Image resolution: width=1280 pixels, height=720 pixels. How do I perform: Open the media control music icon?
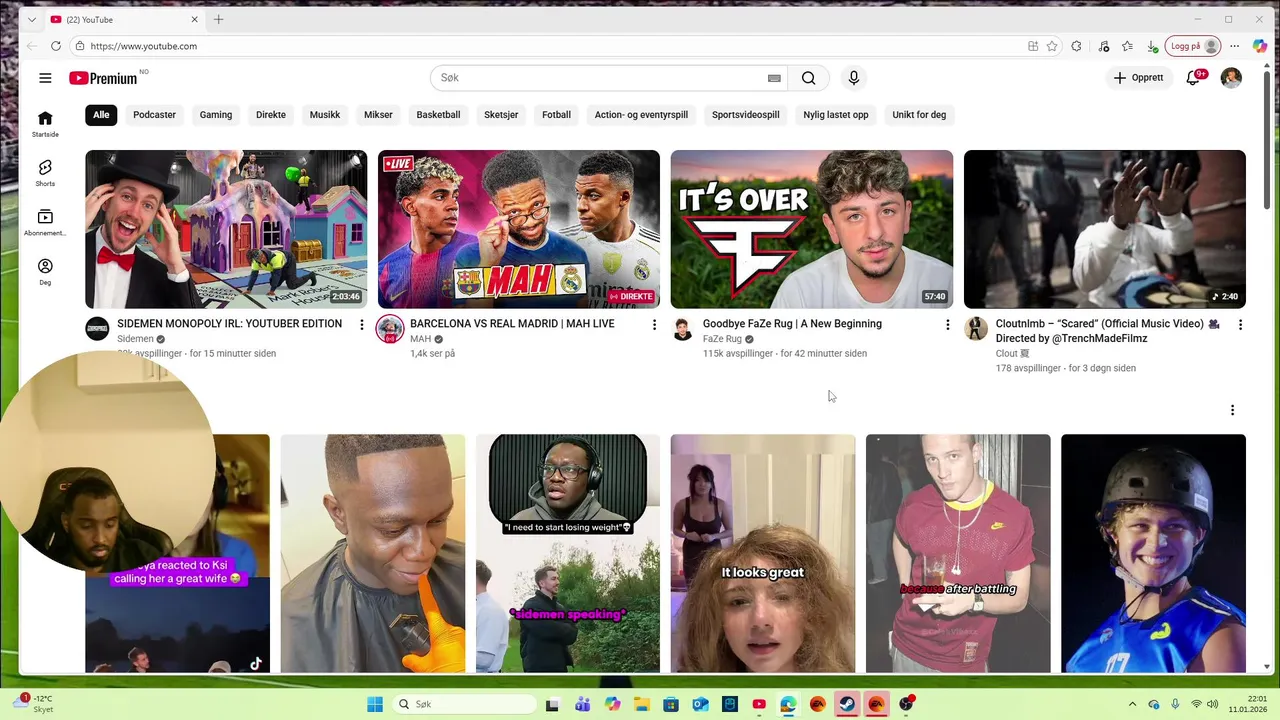1103,46
